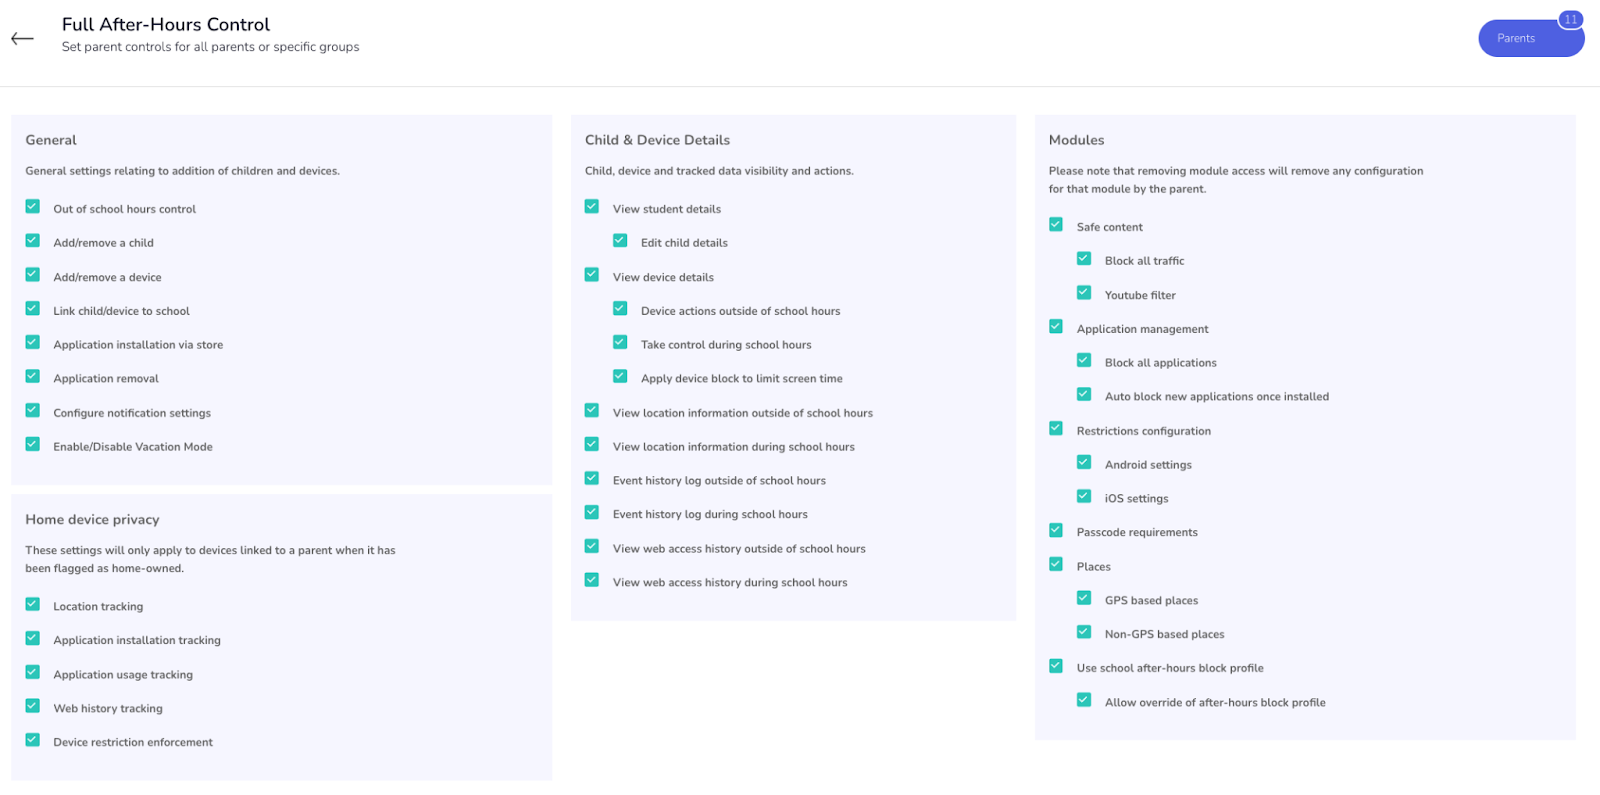Toggle the Application removal checkbox
1600x795 pixels.
[x=33, y=377]
